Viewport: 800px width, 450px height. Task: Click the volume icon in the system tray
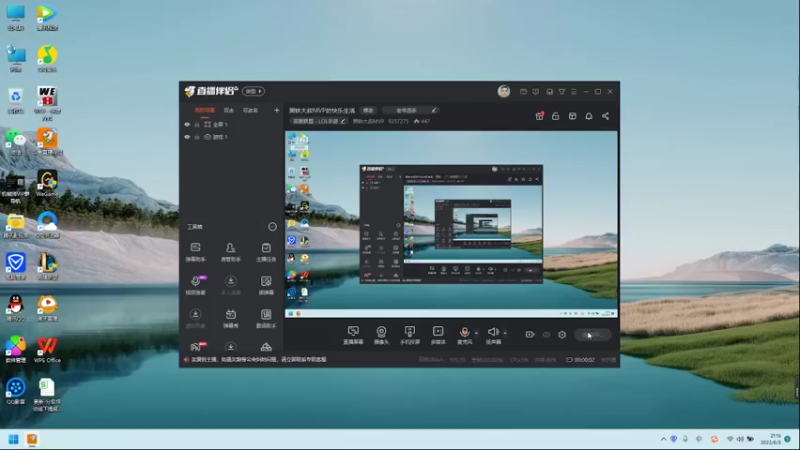(x=740, y=439)
